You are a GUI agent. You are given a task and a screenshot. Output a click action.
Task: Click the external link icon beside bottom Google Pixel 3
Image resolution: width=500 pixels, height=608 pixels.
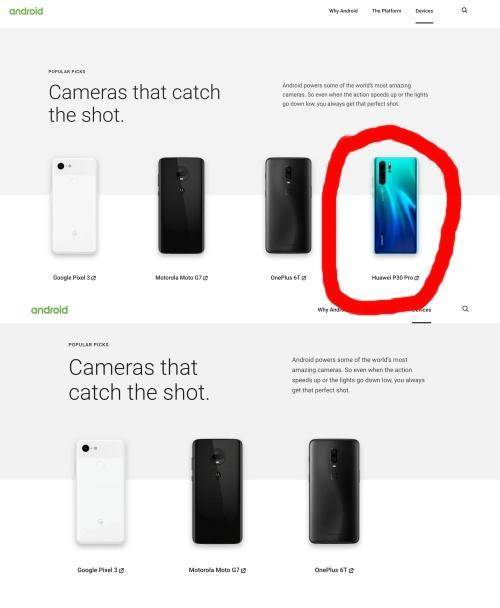point(121,570)
